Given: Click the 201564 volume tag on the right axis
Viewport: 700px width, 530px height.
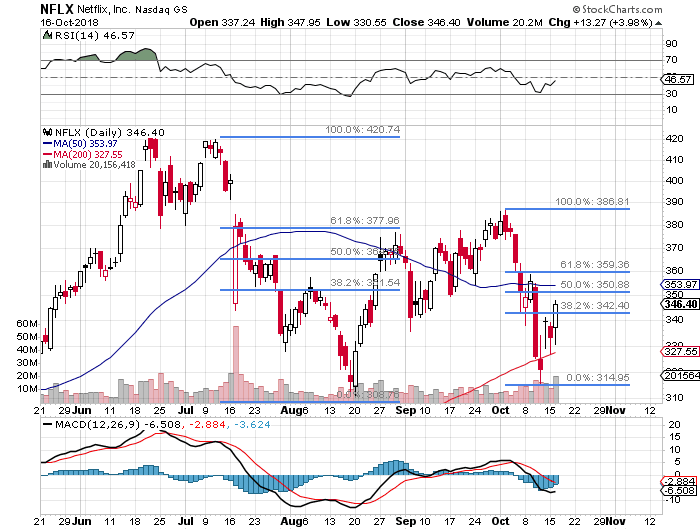Looking at the screenshot, I should tap(680, 376).
